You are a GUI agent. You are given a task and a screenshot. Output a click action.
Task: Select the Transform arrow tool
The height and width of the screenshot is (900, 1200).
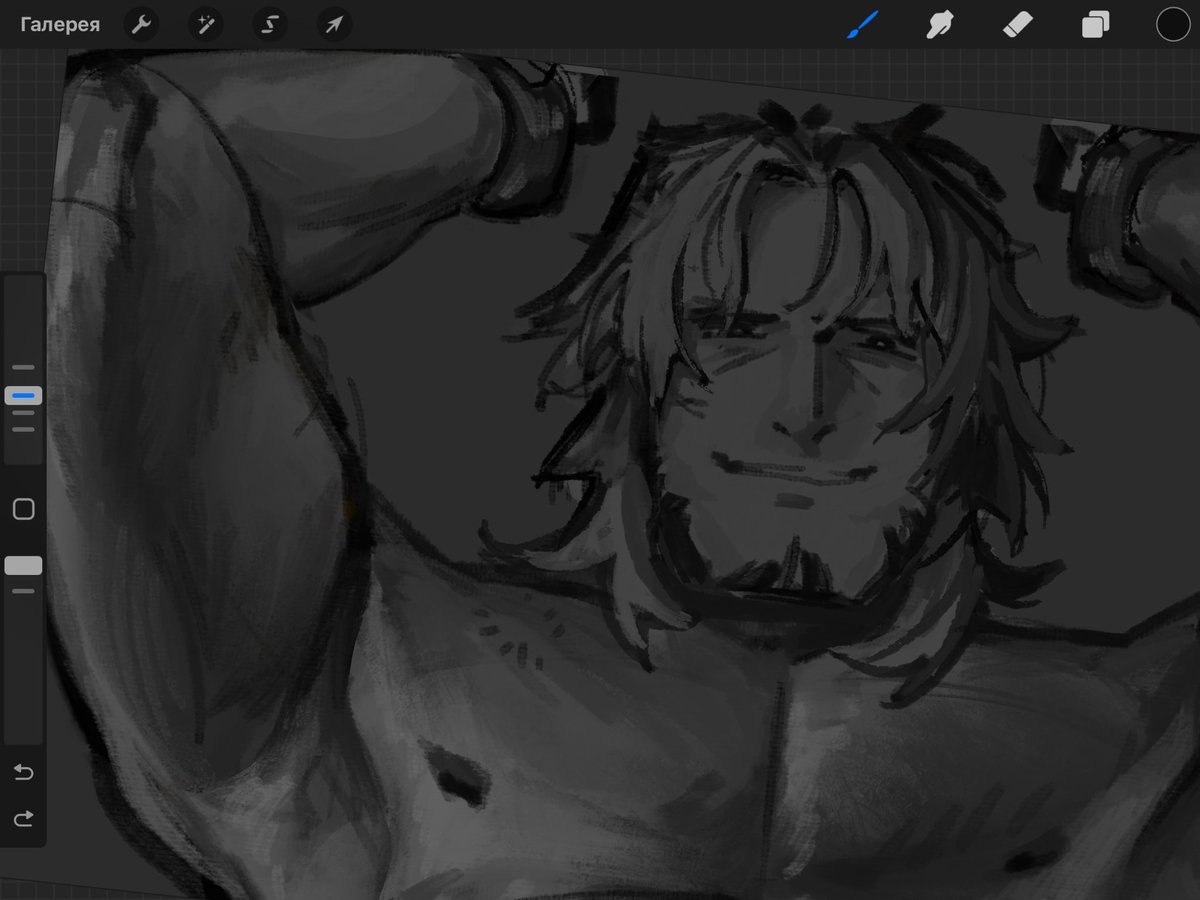tap(333, 24)
